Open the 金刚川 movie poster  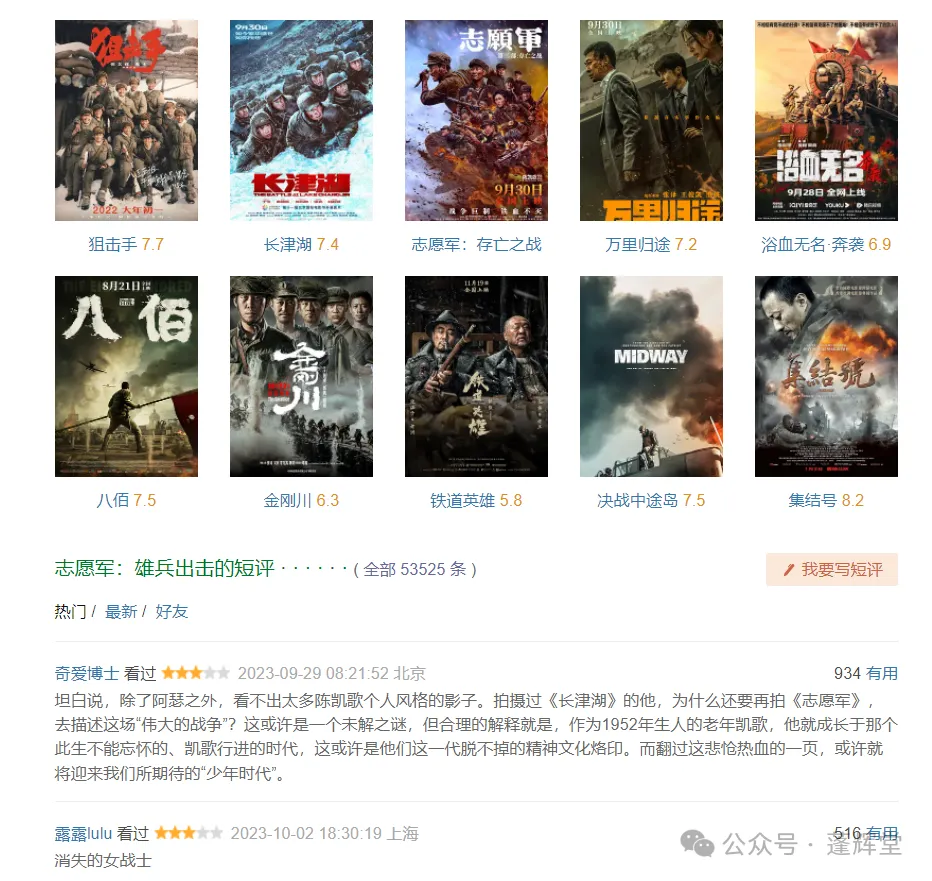click(x=301, y=376)
